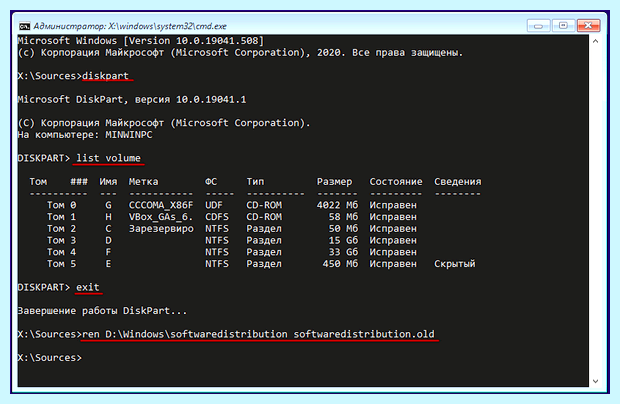Close the cmd.exe window
The image size is (620, 404).
pos(588,26)
